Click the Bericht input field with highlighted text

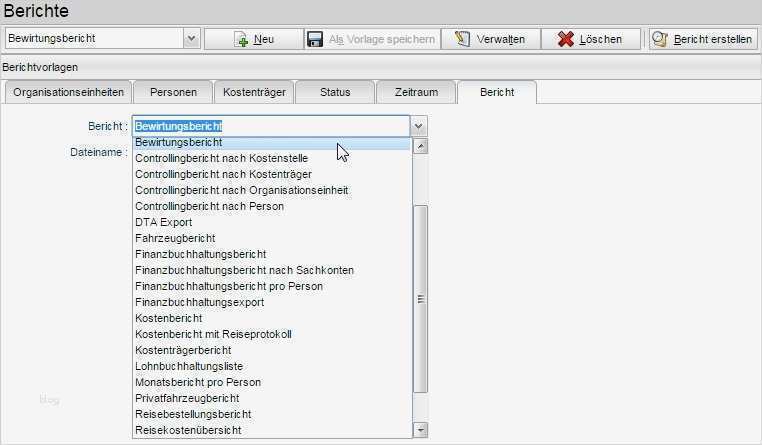pos(271,126)
